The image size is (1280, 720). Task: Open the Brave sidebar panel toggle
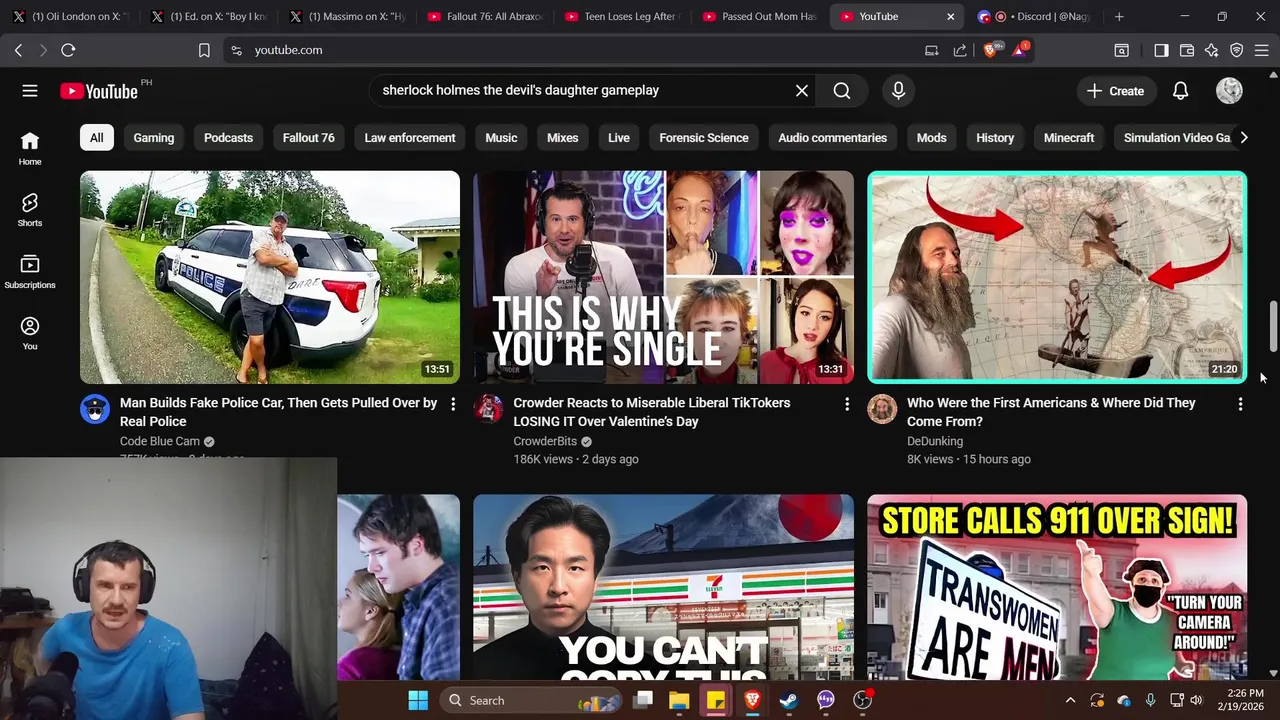[1161, 50]
